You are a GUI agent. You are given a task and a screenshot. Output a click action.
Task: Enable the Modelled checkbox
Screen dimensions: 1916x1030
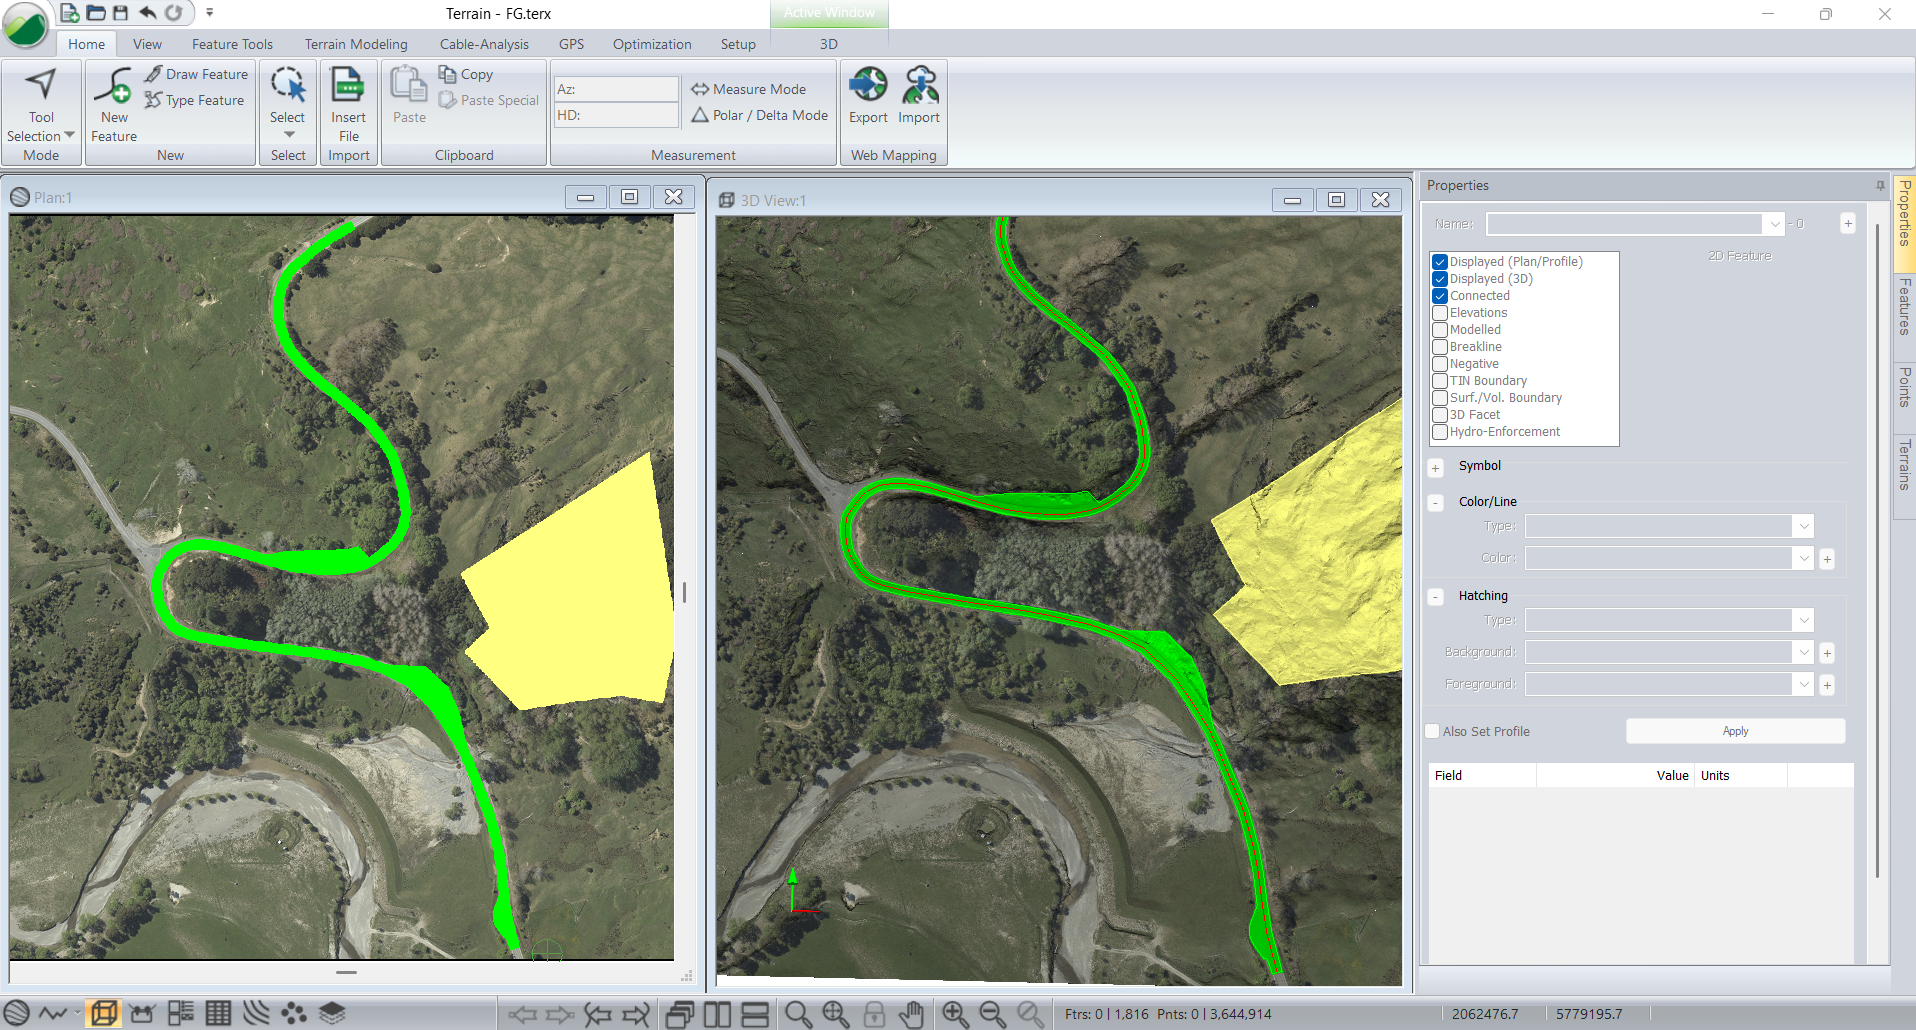coord(1440,330)
